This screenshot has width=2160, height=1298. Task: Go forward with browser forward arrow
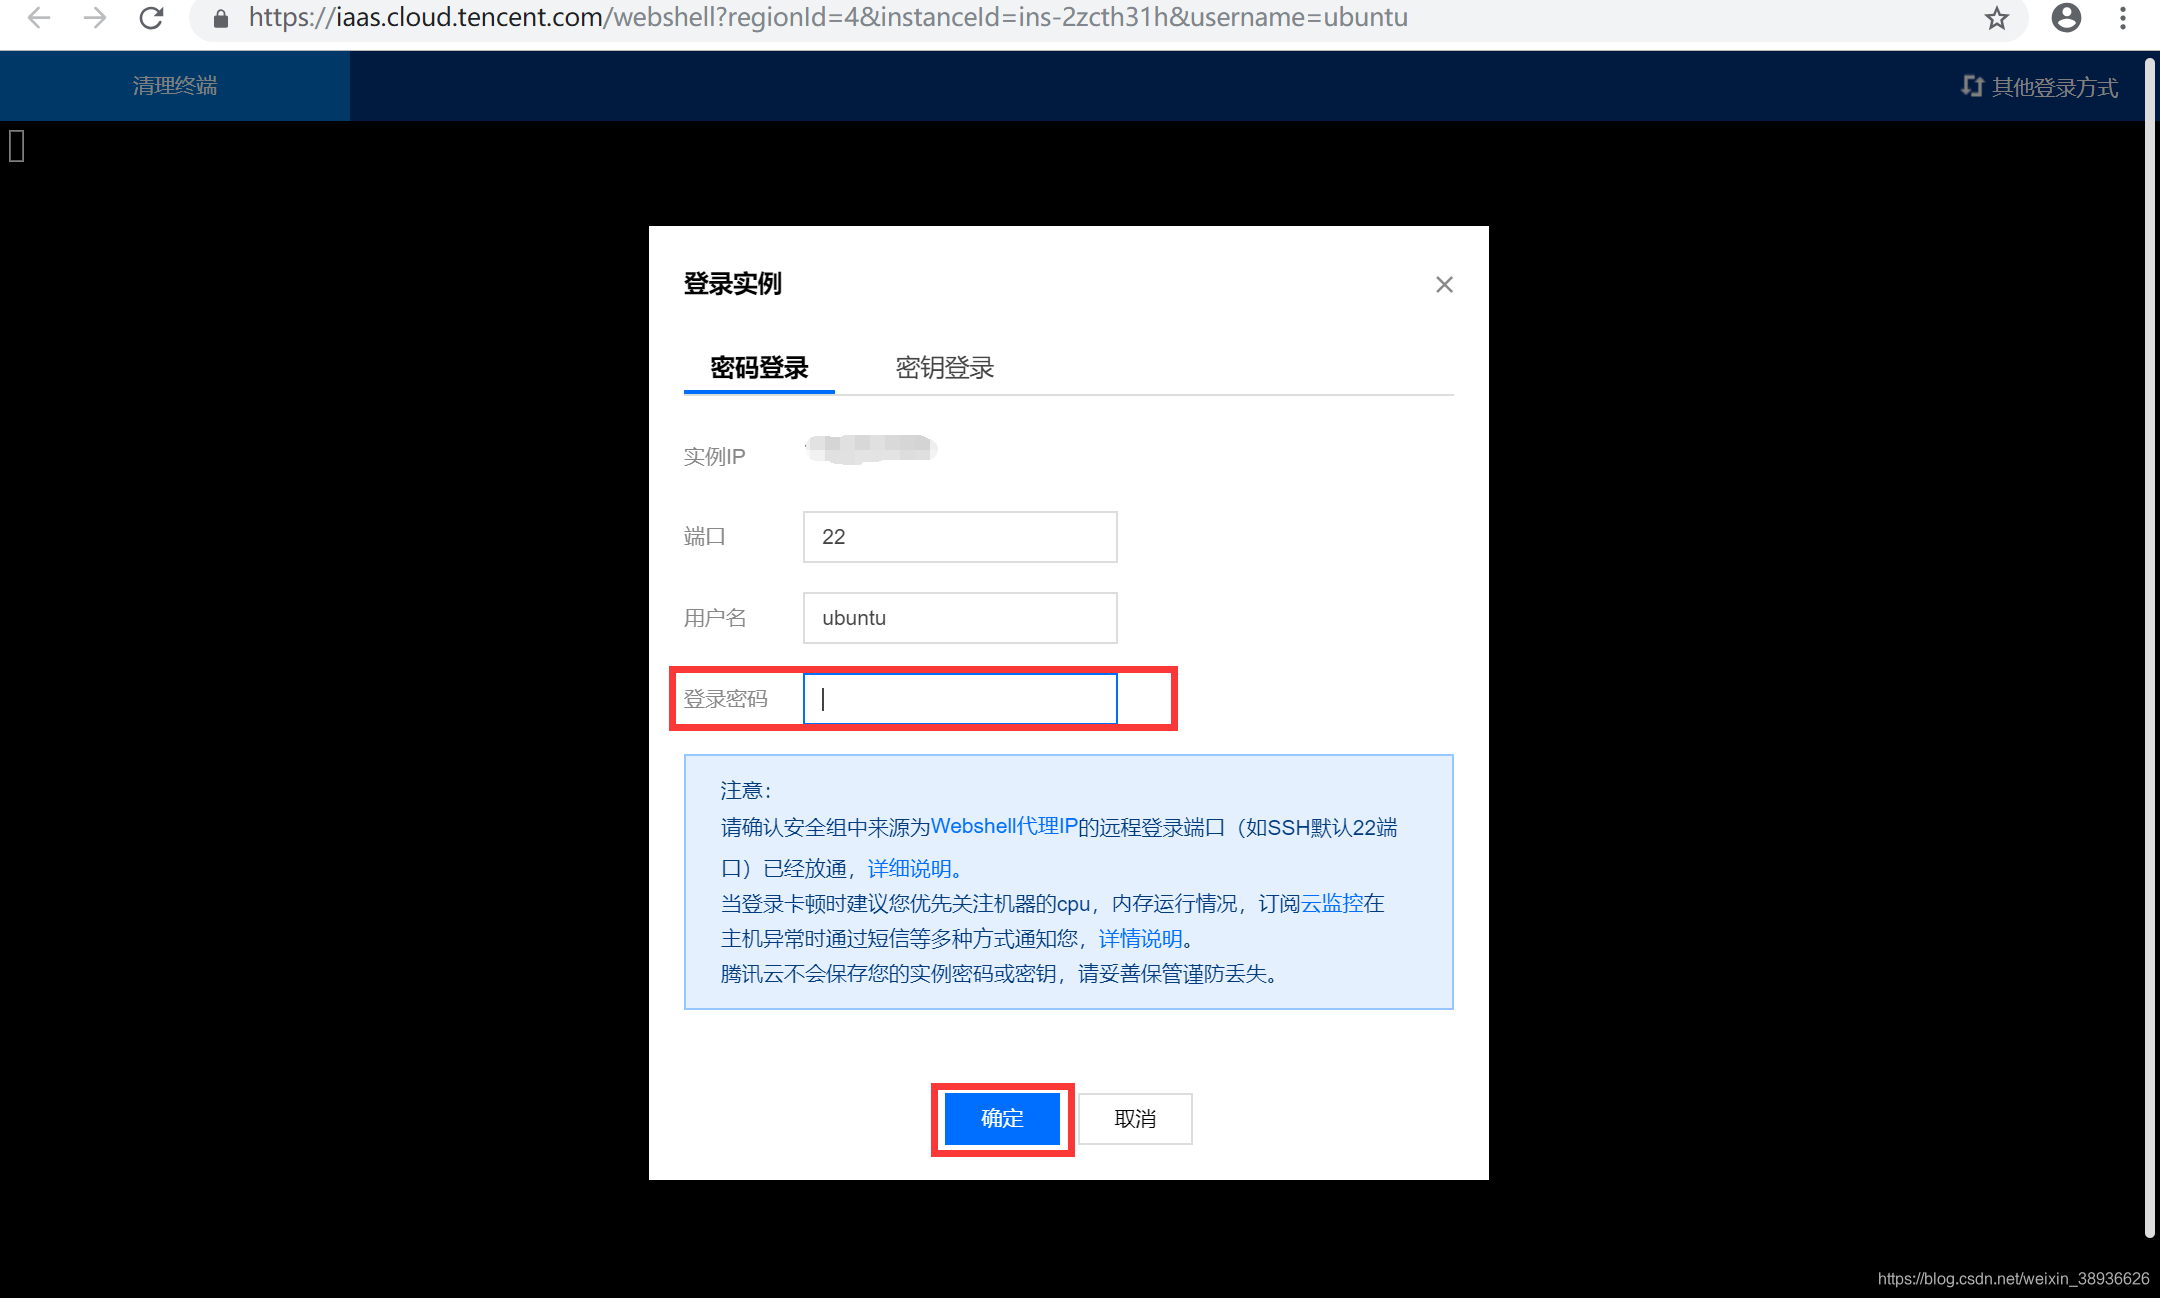tap(95, 18)
